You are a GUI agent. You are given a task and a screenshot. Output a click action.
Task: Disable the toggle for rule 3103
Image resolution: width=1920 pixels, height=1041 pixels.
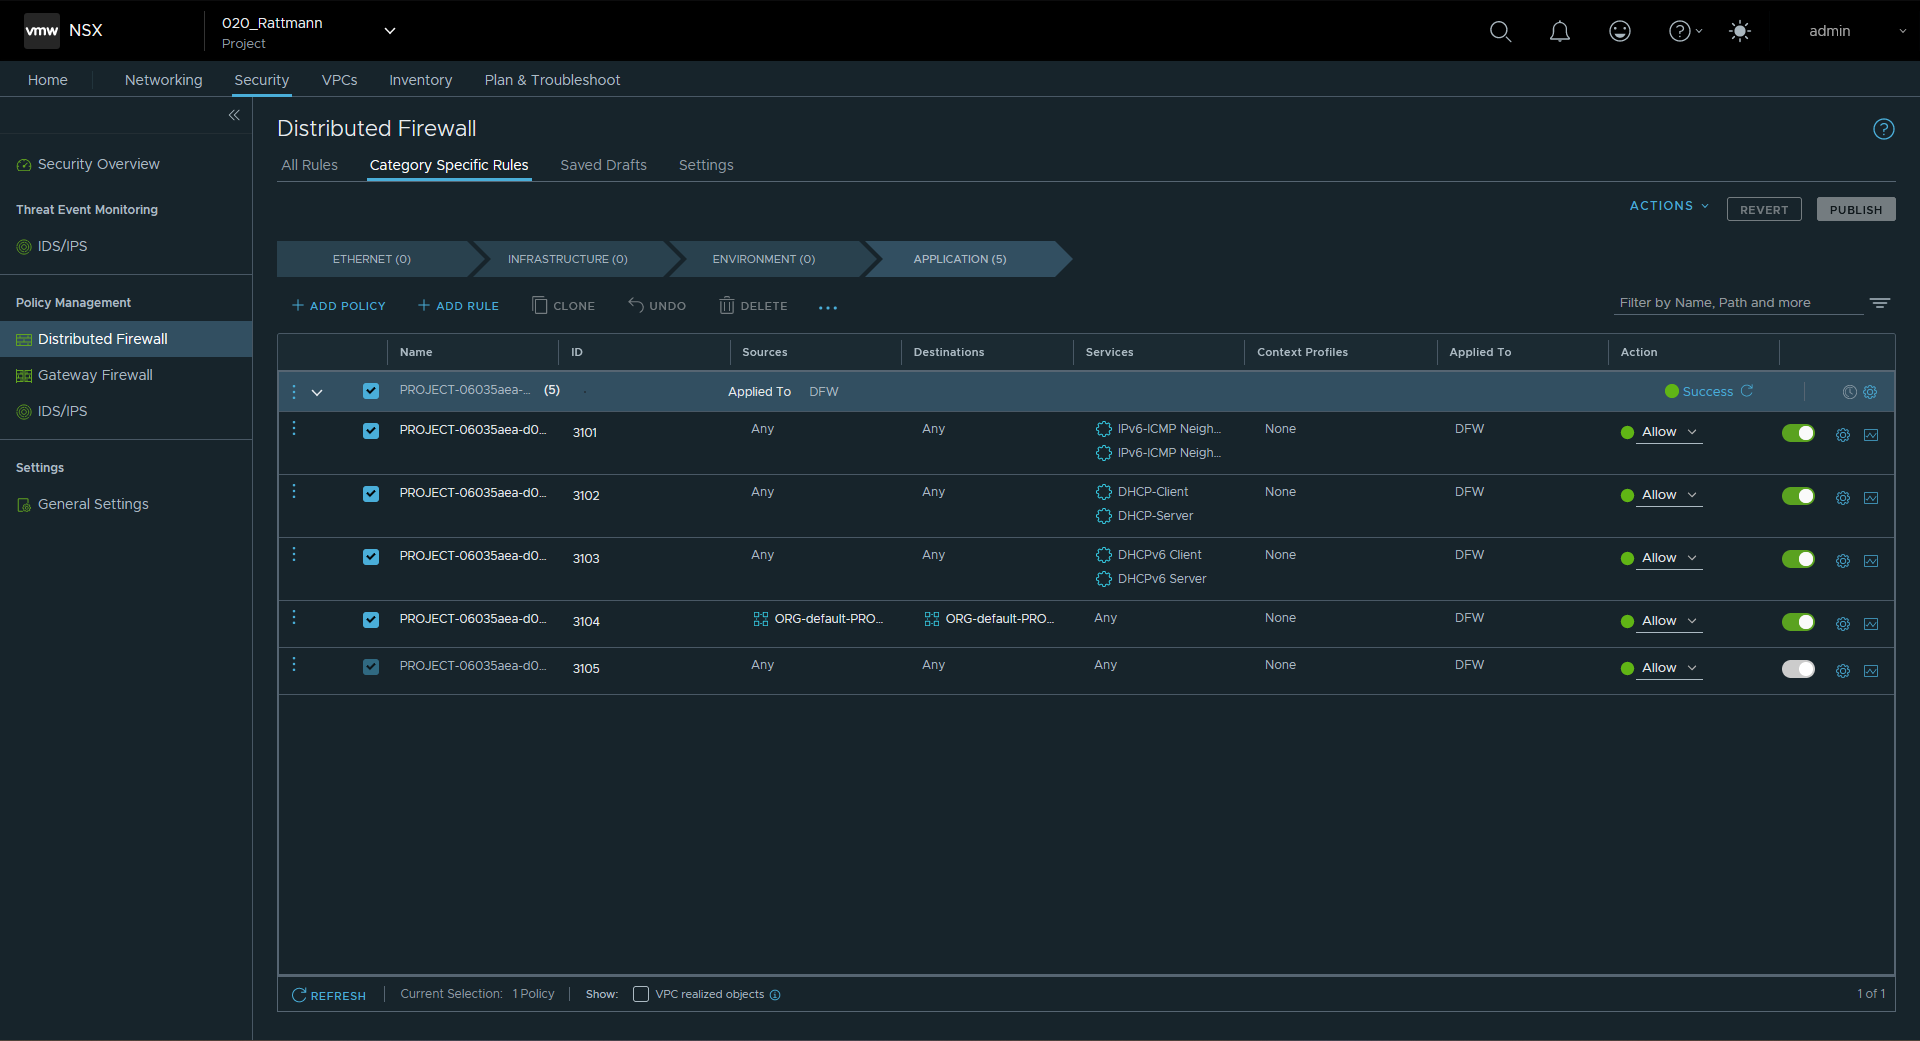pos(1797,559)
